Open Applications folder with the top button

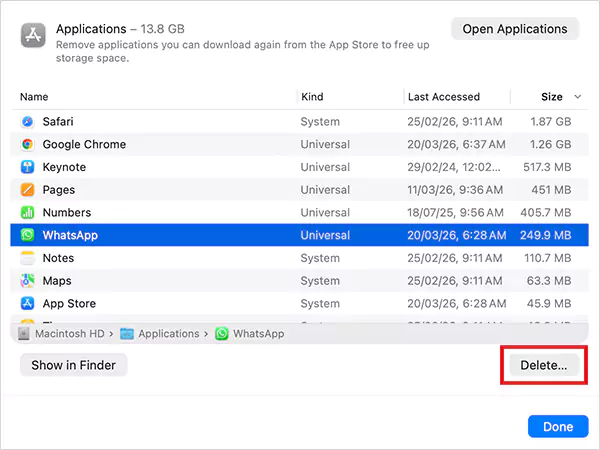[515, 29]
